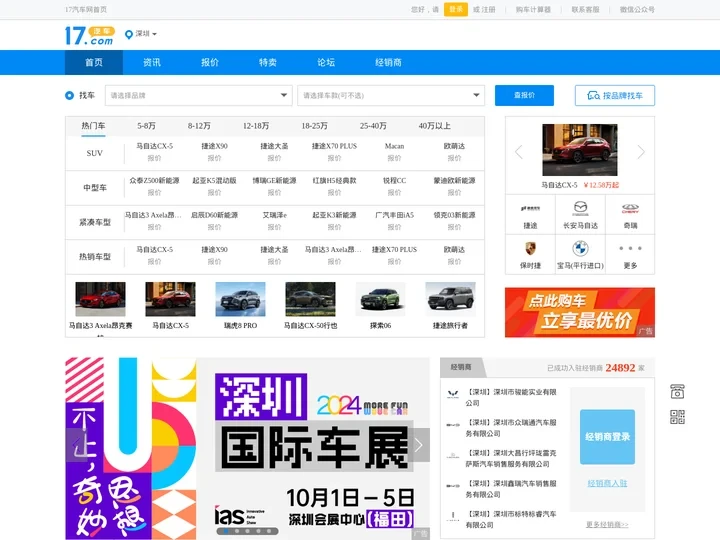This screenshot has width=720, height=540.
Task: Go to previous slide of auto show banner
Action: coord(76,444)
